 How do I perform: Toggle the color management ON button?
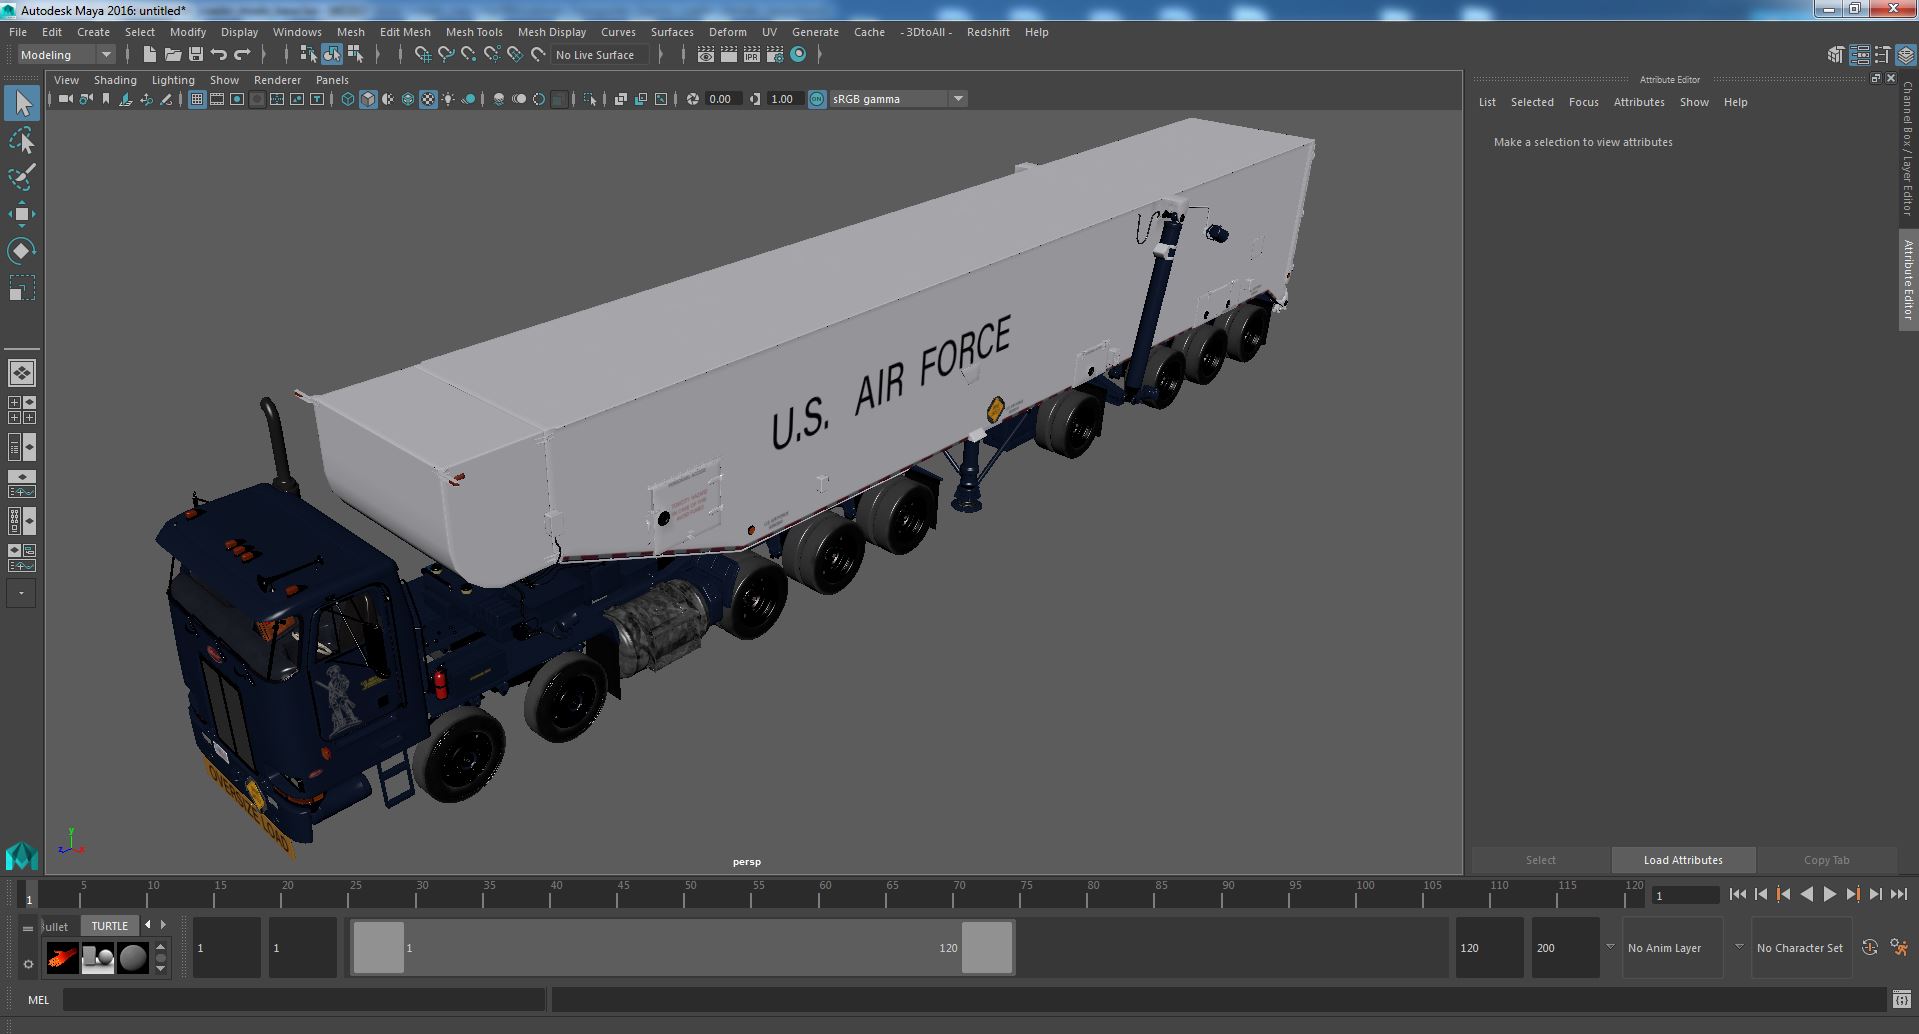coord(817,99)
